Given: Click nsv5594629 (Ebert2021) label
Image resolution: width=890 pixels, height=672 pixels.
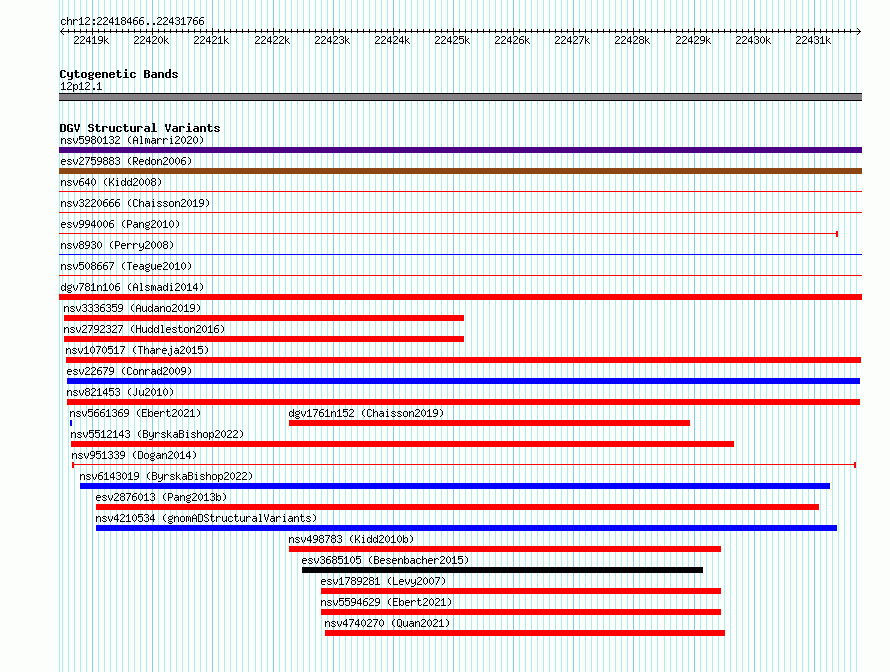Looking at the screenshot, I should pos(386,602).
